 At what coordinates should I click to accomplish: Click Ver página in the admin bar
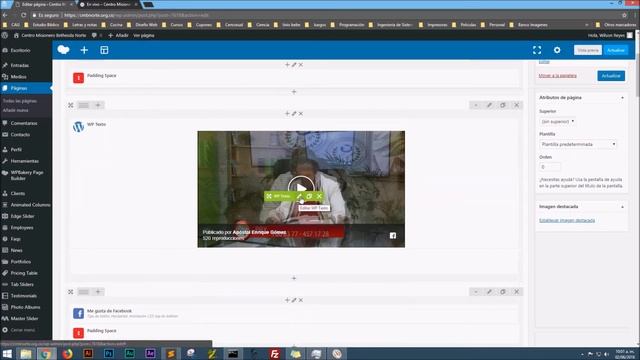click(144, 36)
